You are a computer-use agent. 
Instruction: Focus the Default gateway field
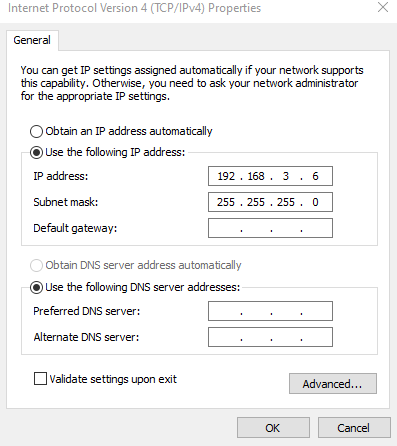tap(270, 228)
